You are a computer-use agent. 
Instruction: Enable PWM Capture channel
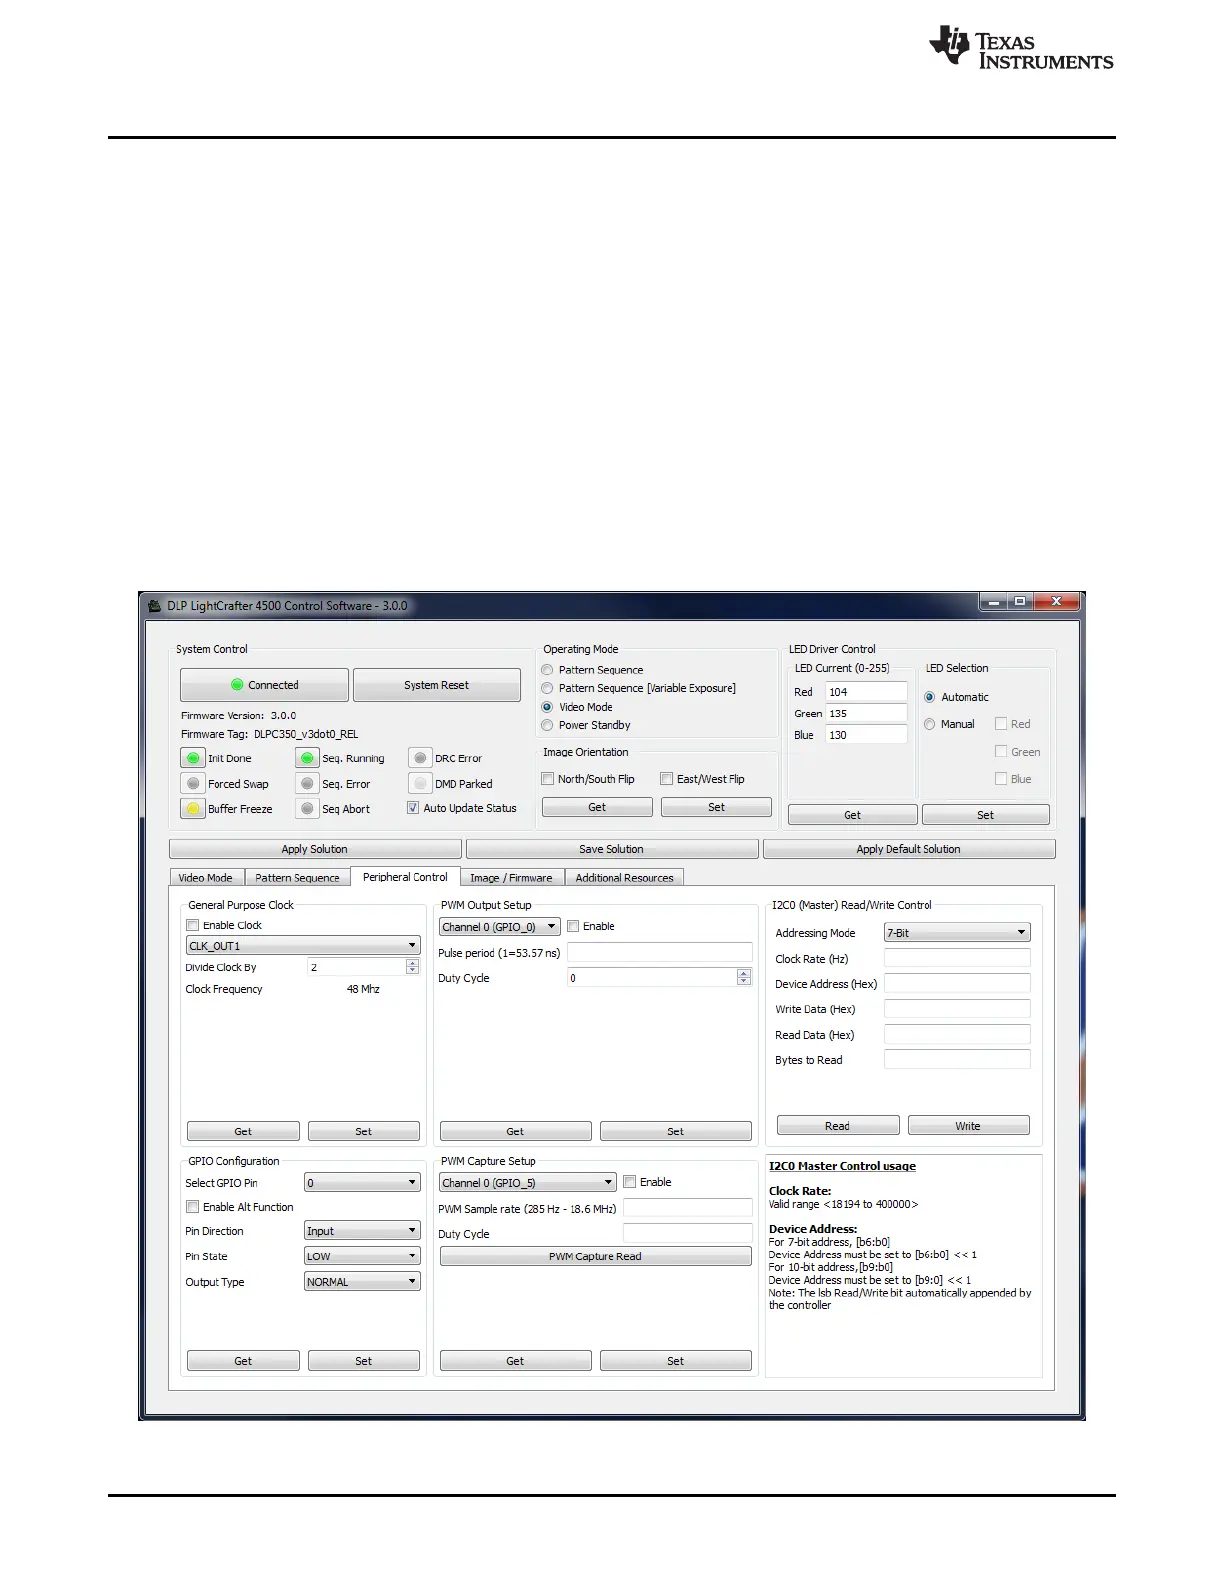click(x=630, y=1182)
